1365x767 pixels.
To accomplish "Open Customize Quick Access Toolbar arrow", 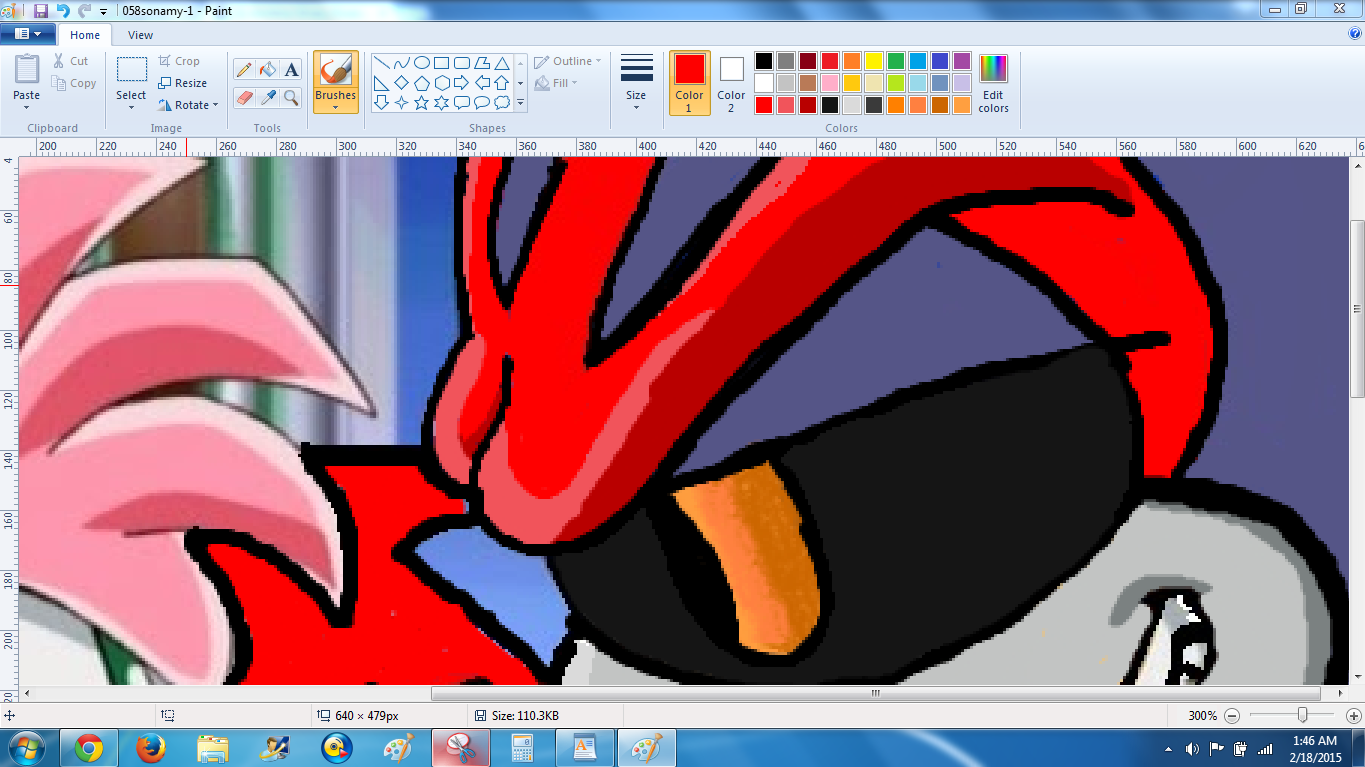I will (x=104, y=11).
